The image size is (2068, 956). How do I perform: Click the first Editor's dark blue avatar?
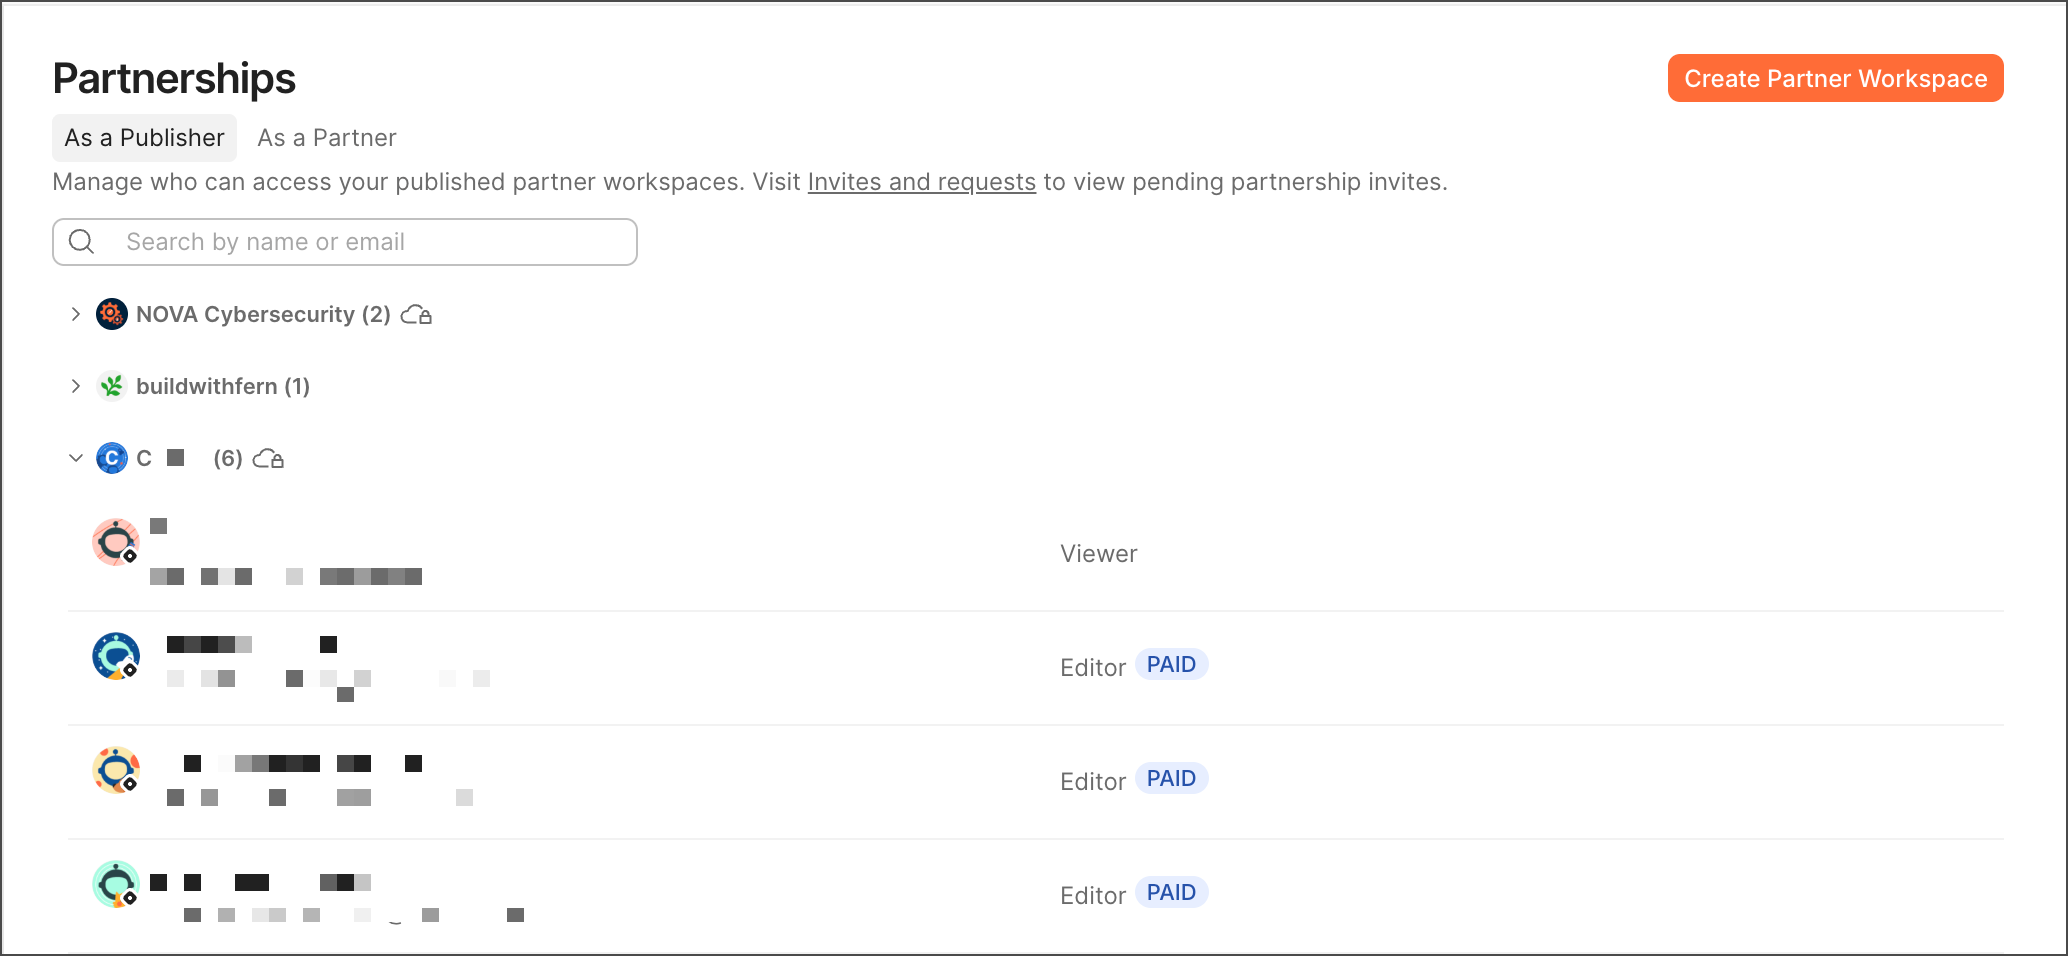click(x=116, y=657)
